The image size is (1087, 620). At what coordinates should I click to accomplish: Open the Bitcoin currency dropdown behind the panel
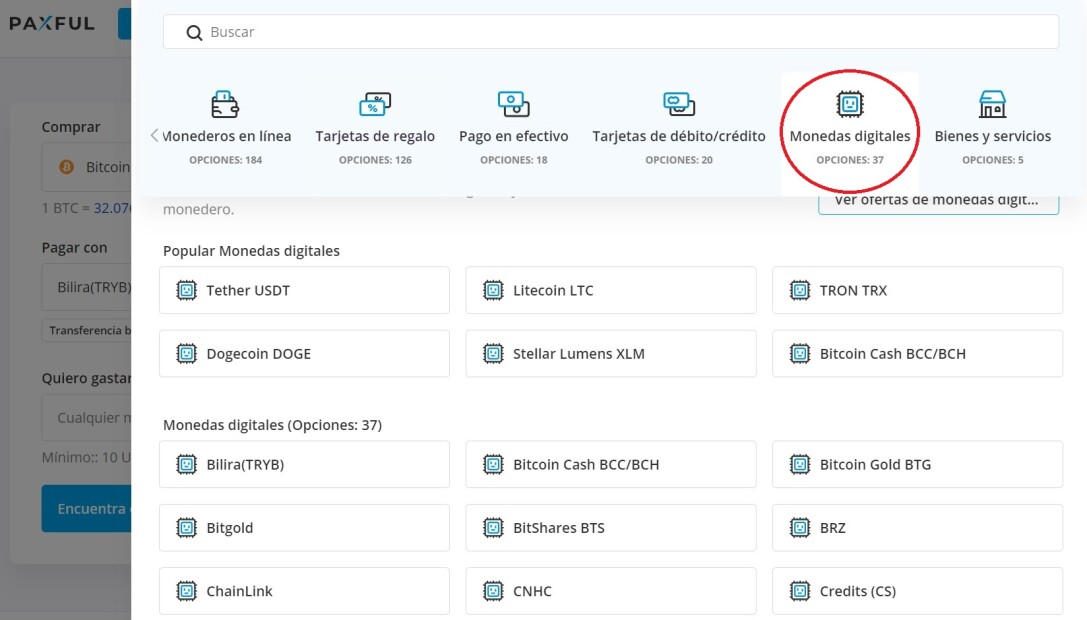(86, 167)
